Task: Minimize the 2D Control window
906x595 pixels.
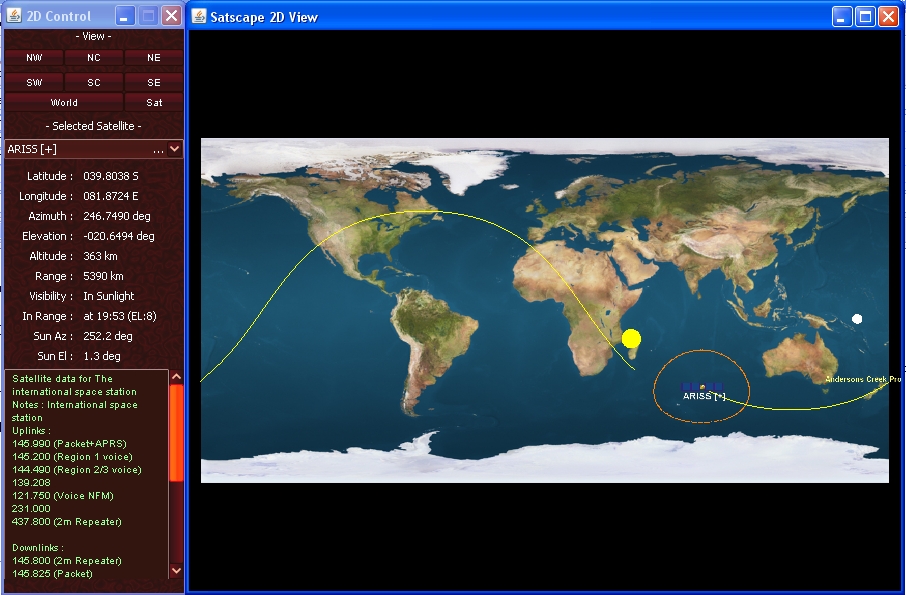Action: pos(124,16)
